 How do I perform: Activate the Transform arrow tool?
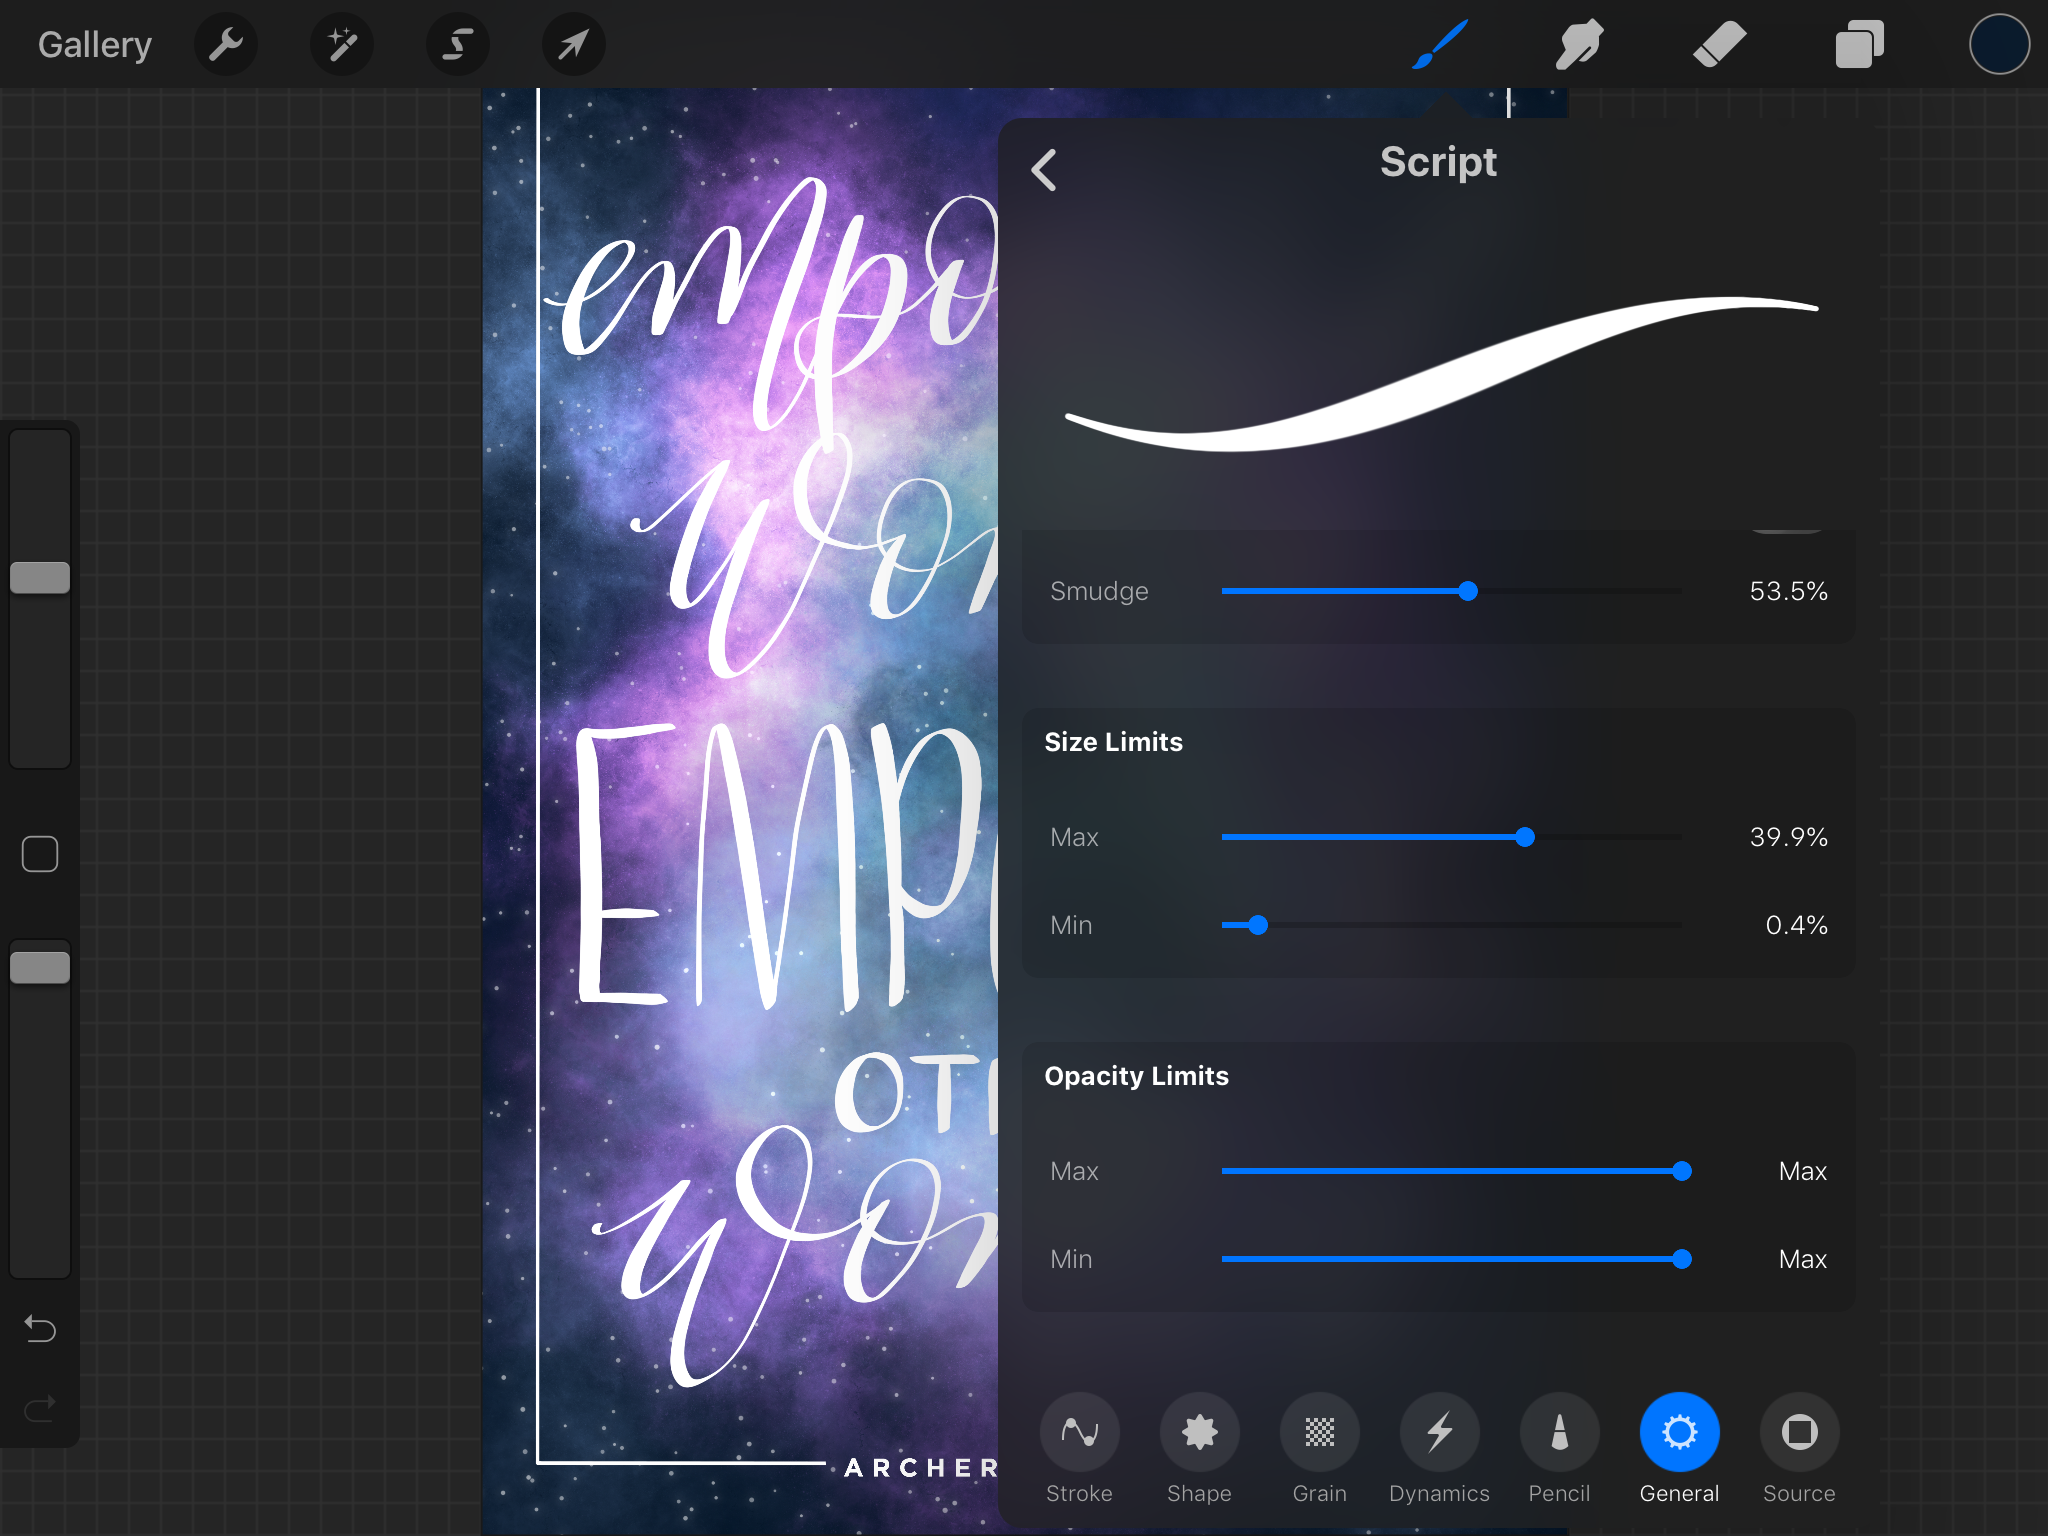pos(574,45)
